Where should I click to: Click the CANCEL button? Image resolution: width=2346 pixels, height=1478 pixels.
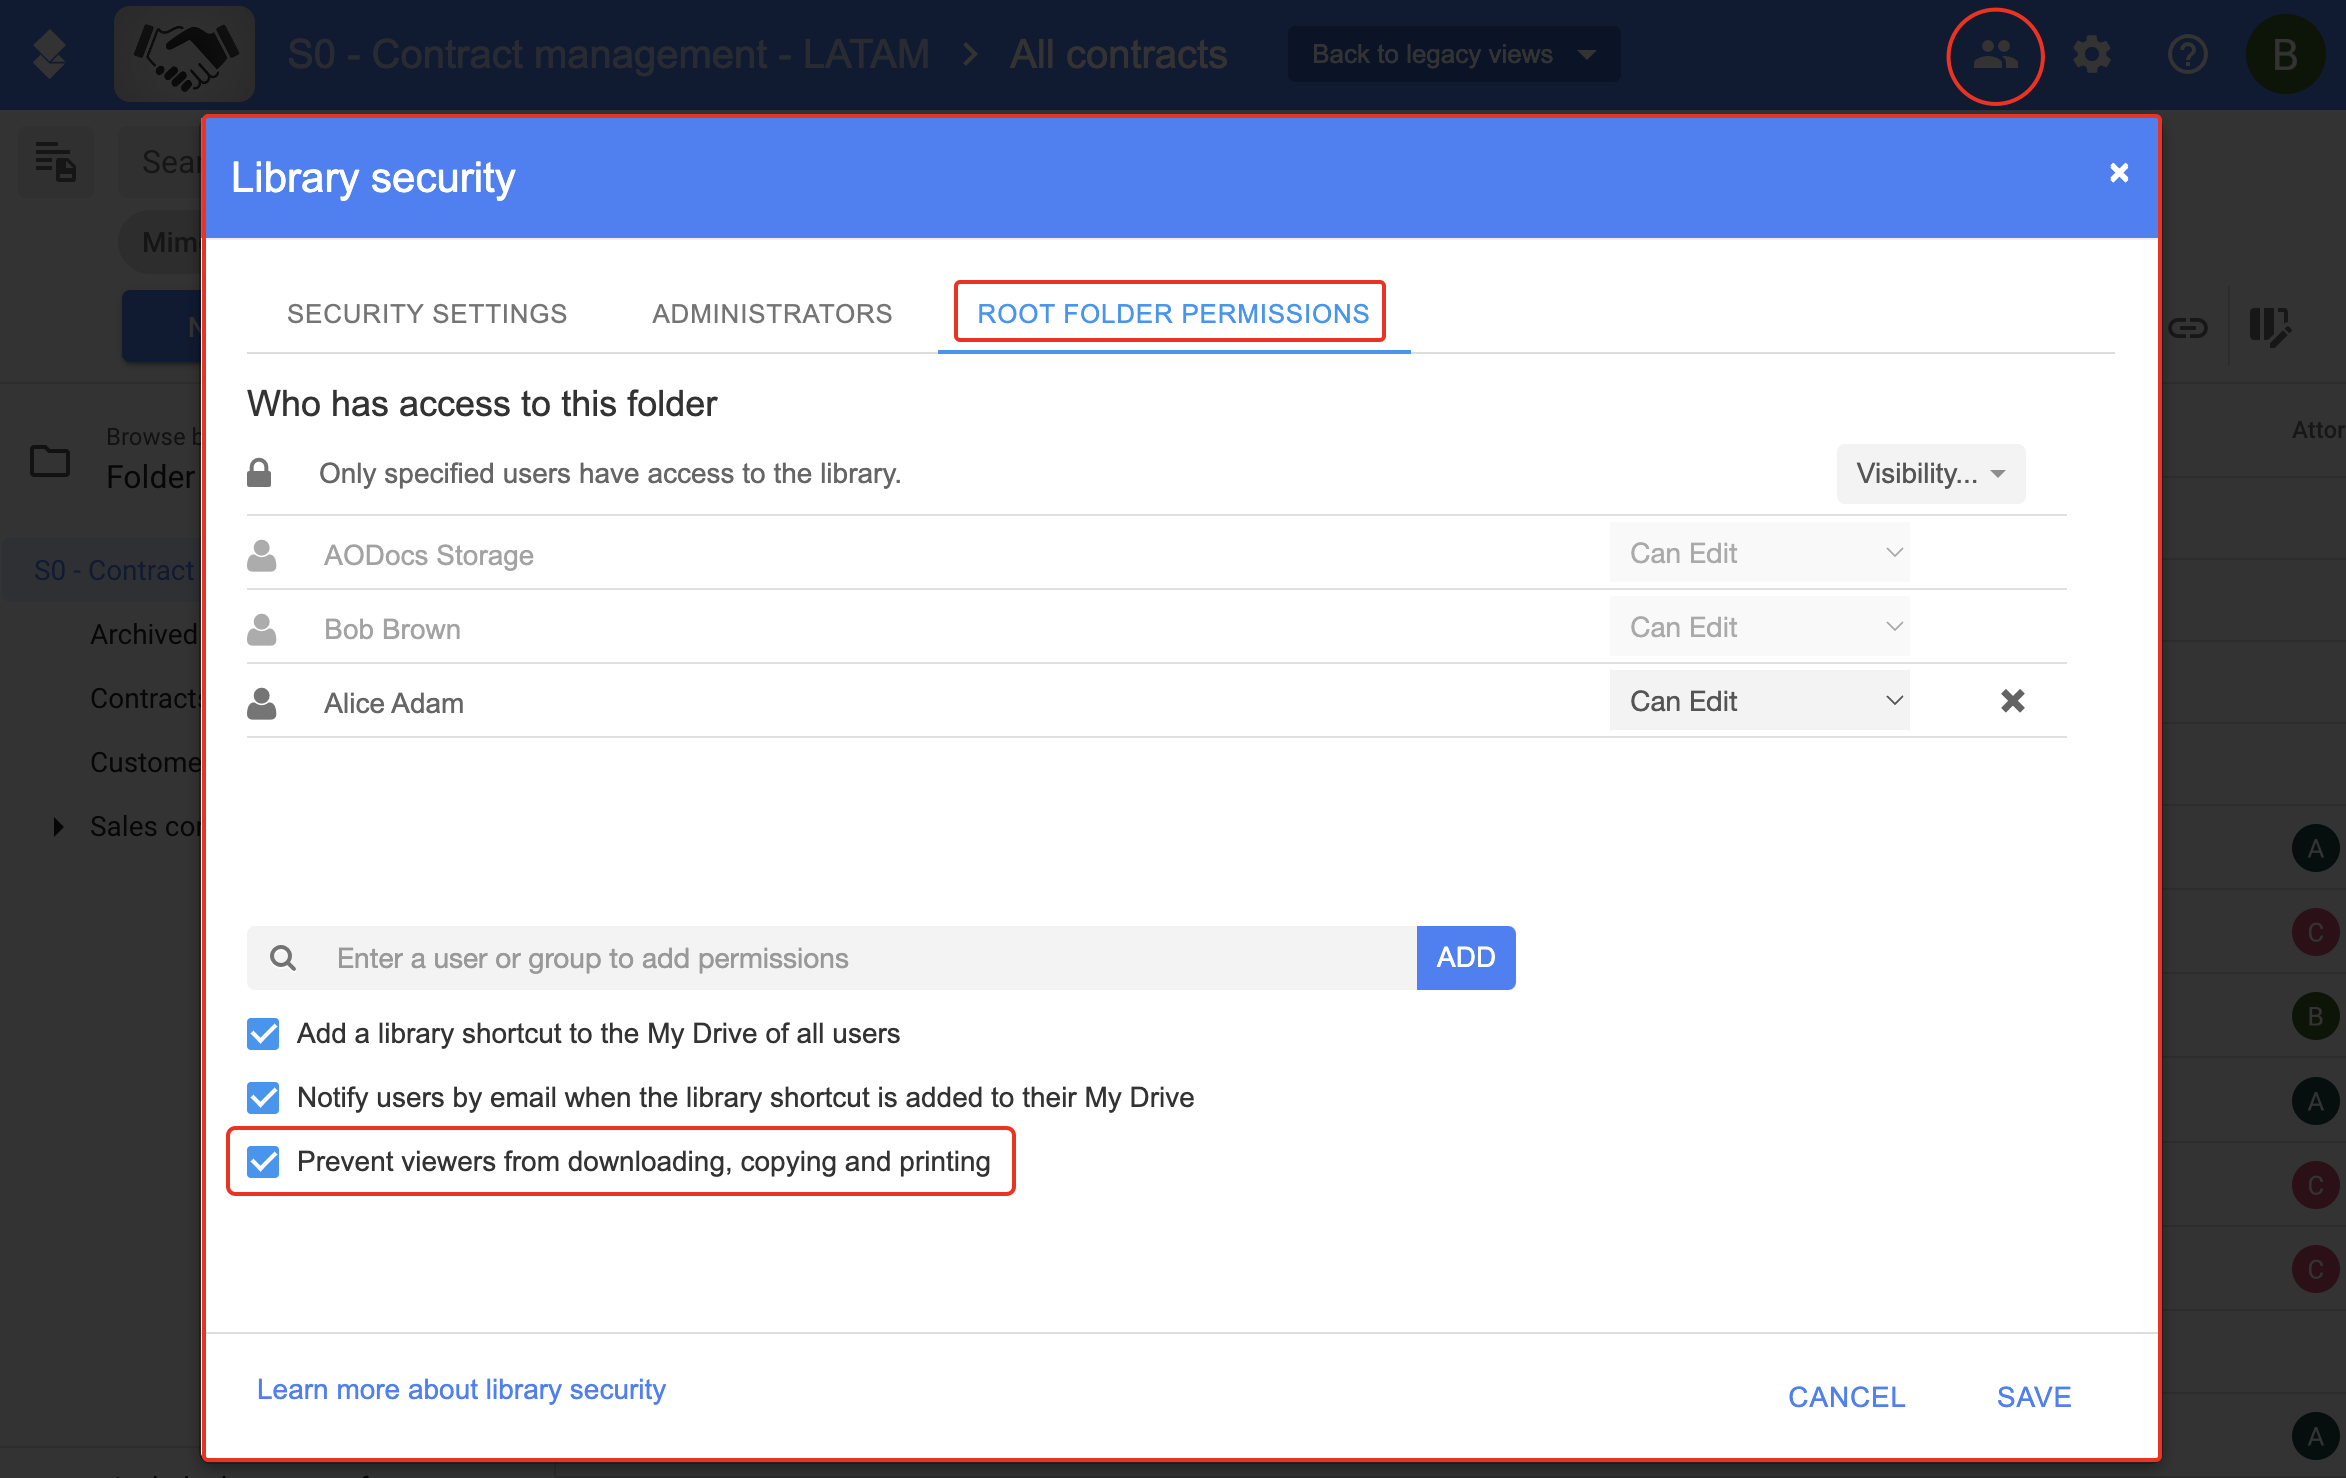pyautogui.click(x=1846, y=1397)
